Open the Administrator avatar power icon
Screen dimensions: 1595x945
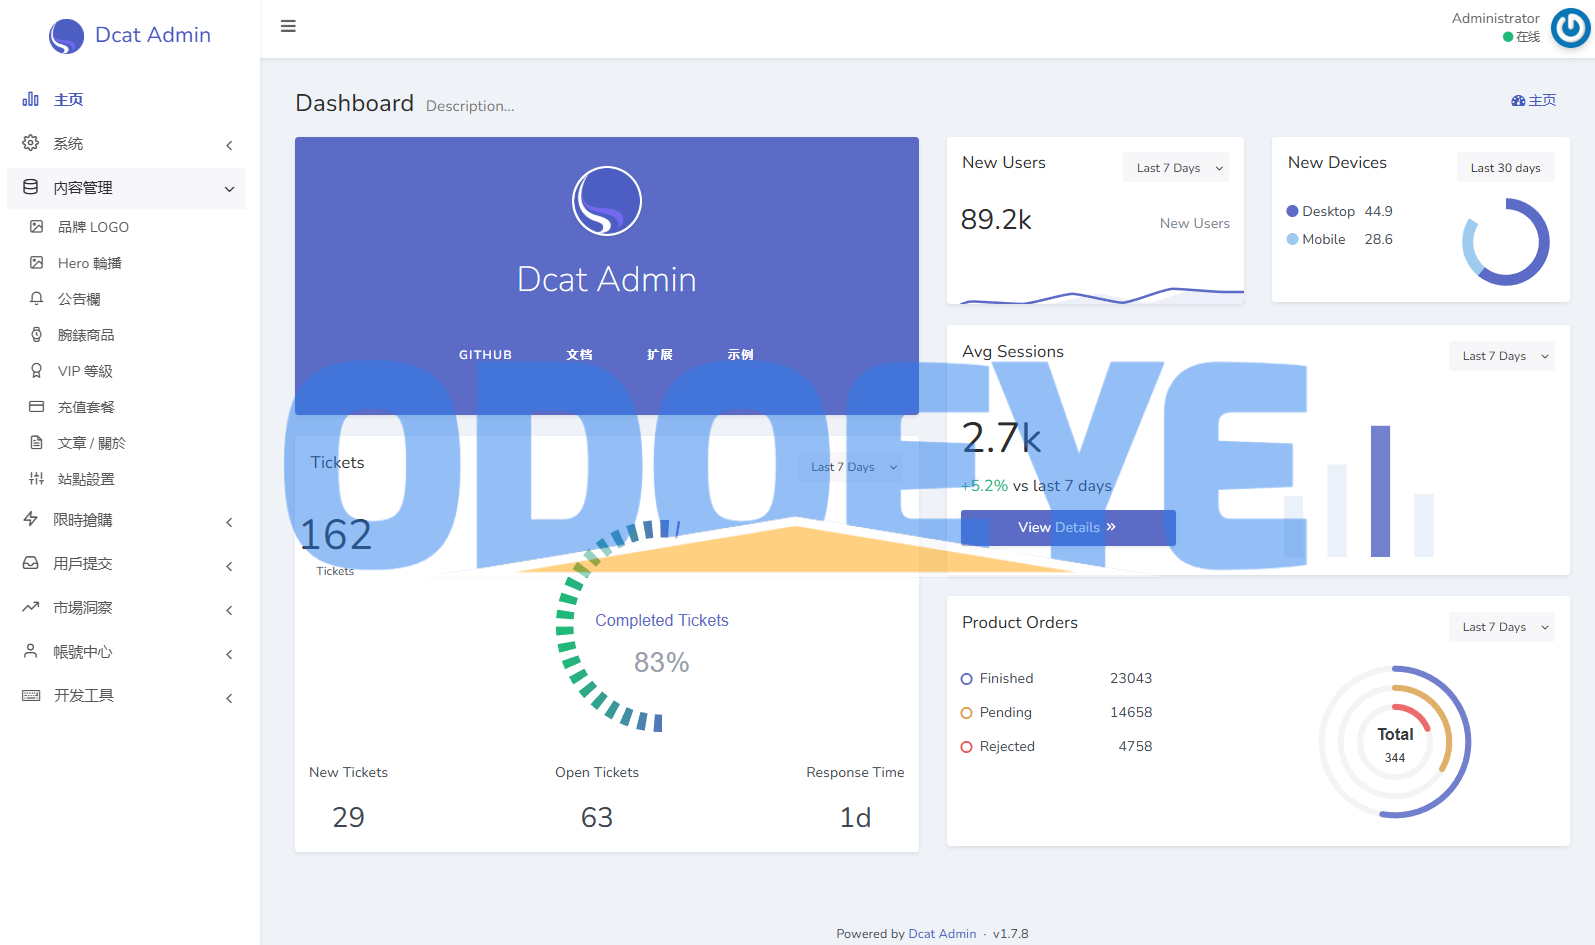click(1570, 28)
